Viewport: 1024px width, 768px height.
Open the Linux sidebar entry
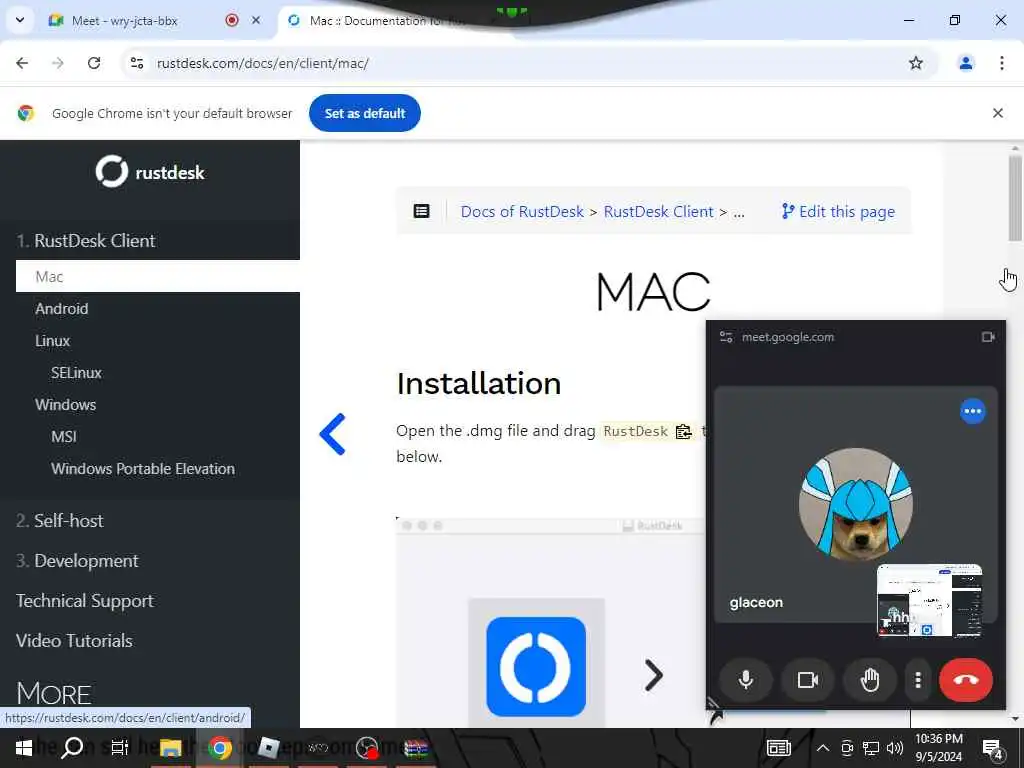[52, 341]
